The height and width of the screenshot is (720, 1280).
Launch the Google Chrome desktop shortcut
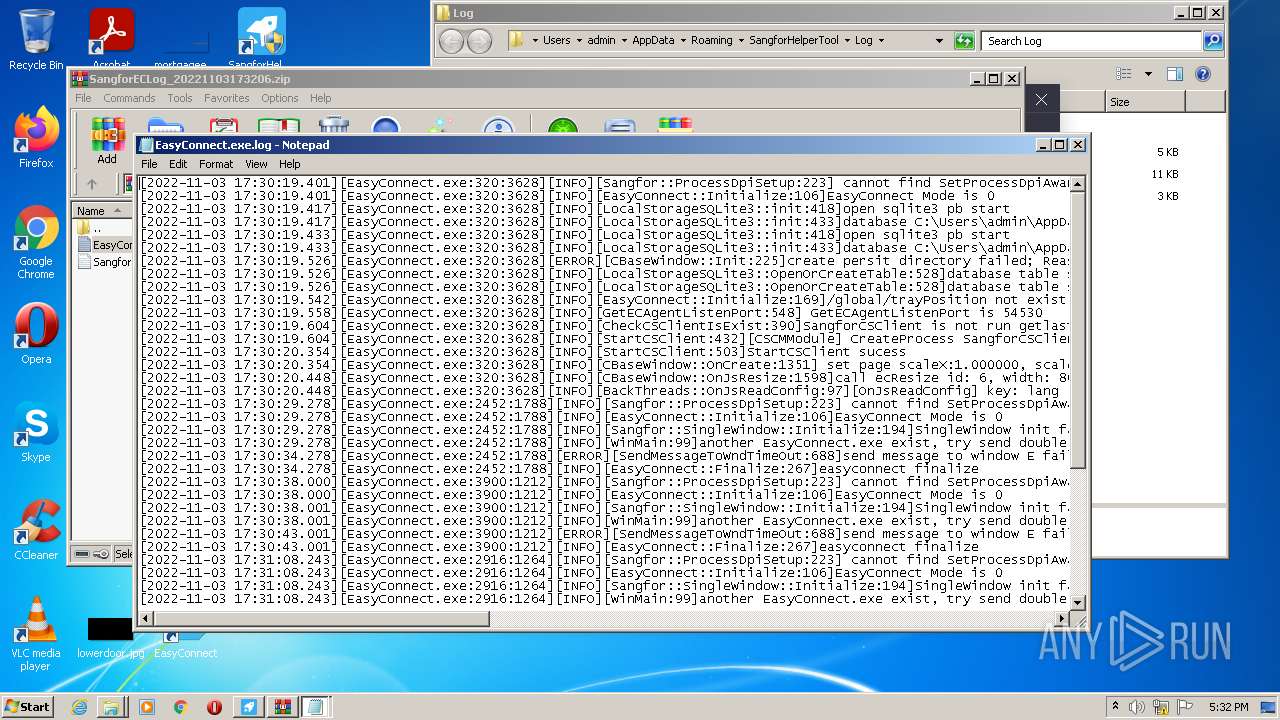tap(36, 242)
